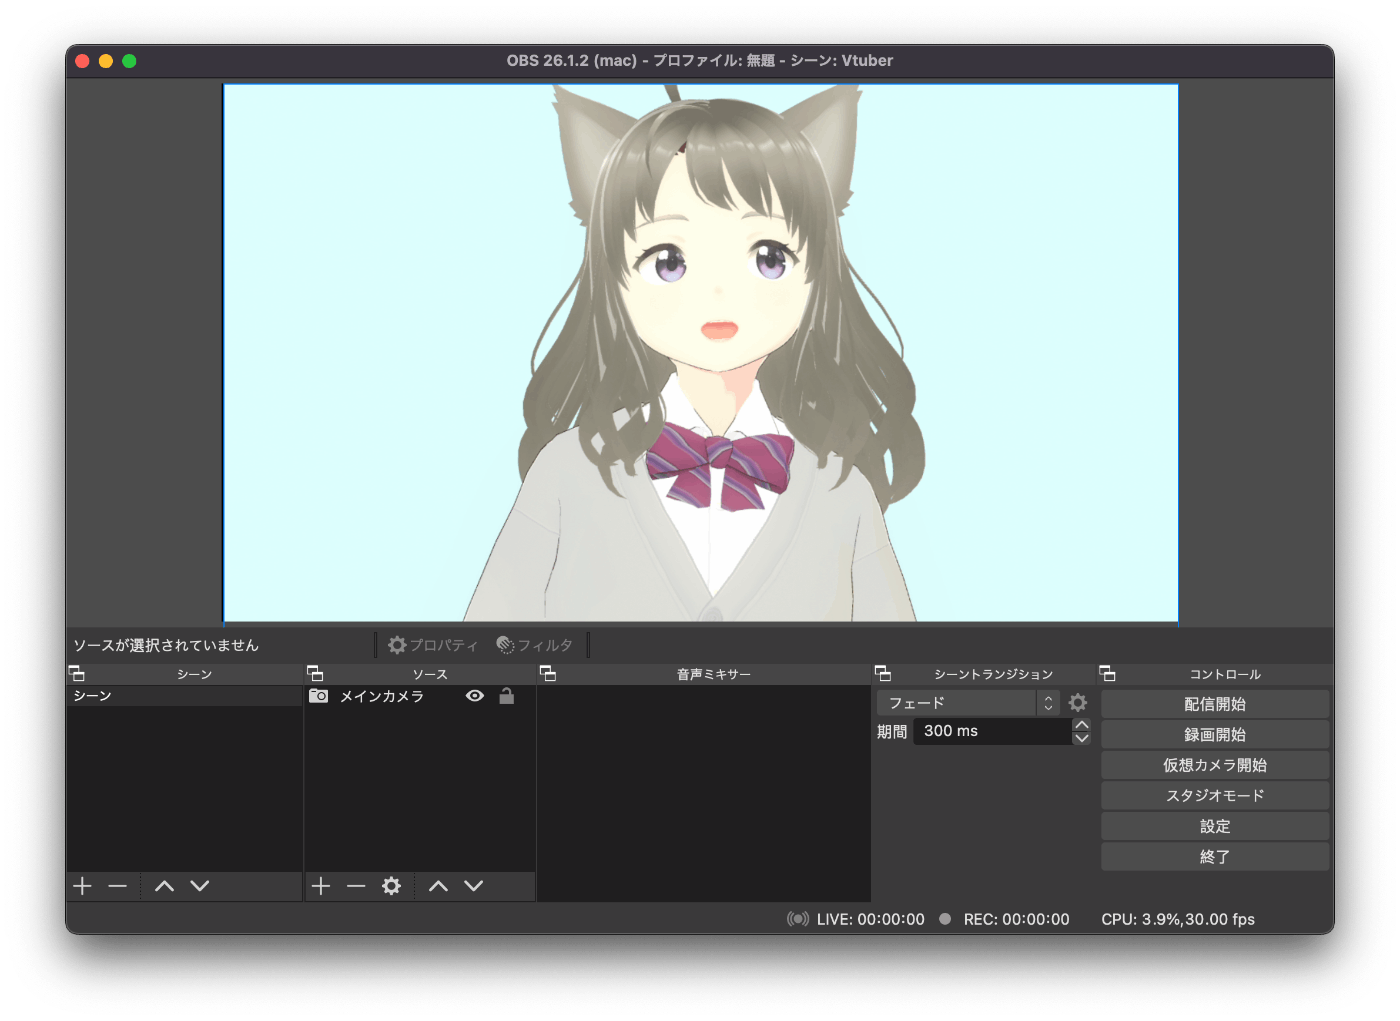Move source up with arrow icon
This screenshot has width=1400, height=1021.
tap(439, 886)
